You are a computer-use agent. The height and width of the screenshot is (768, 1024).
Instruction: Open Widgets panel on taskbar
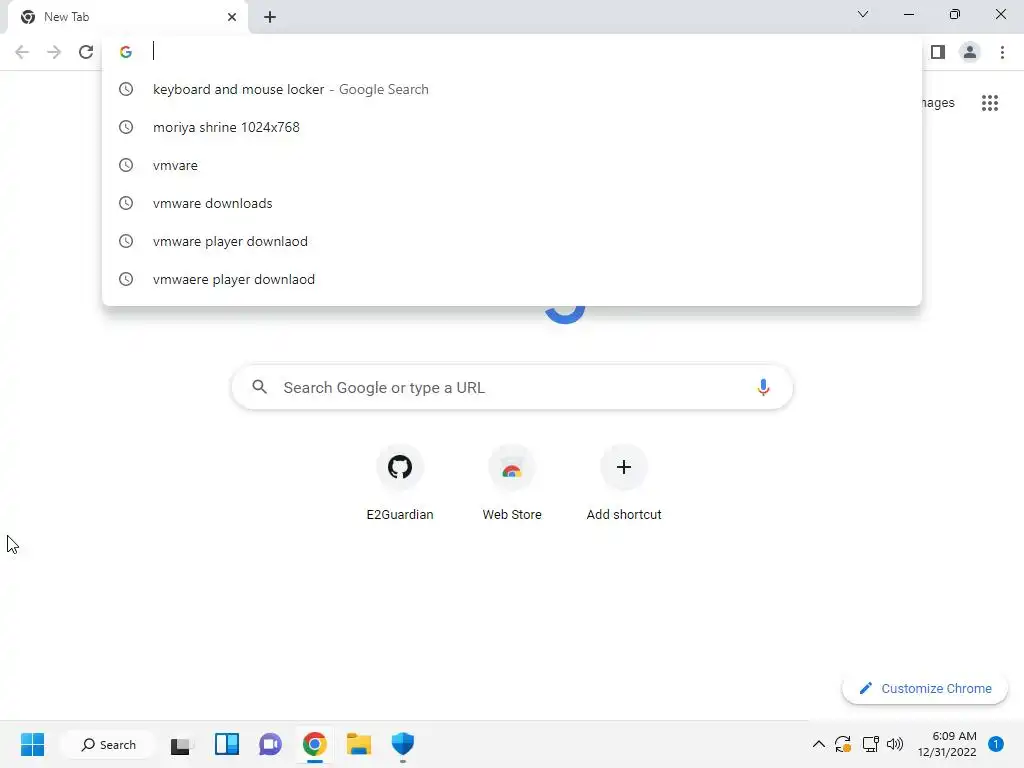coord(227,744)
